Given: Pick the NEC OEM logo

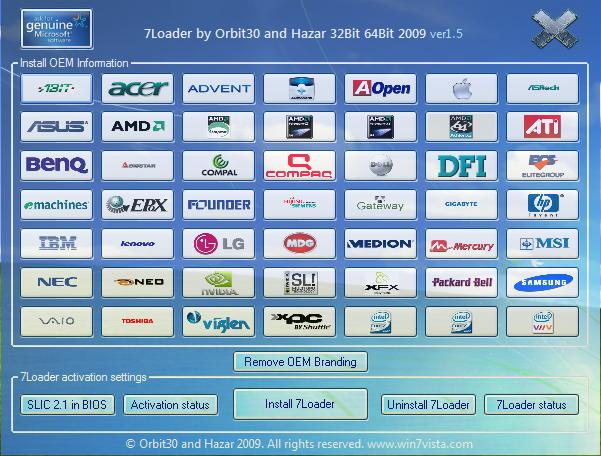Looking at the screenshot, I should pyautogui.click(x=56, y=283).
